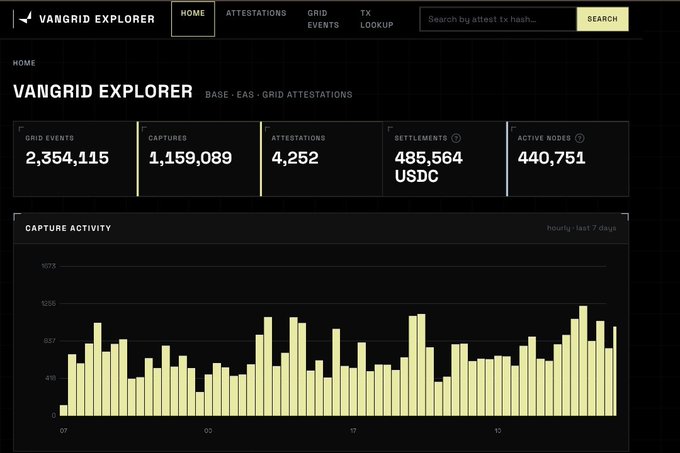Click the 'hourly · last 7 days' label
The height and width of the screenshot is (453, 680).
(581, 228)
